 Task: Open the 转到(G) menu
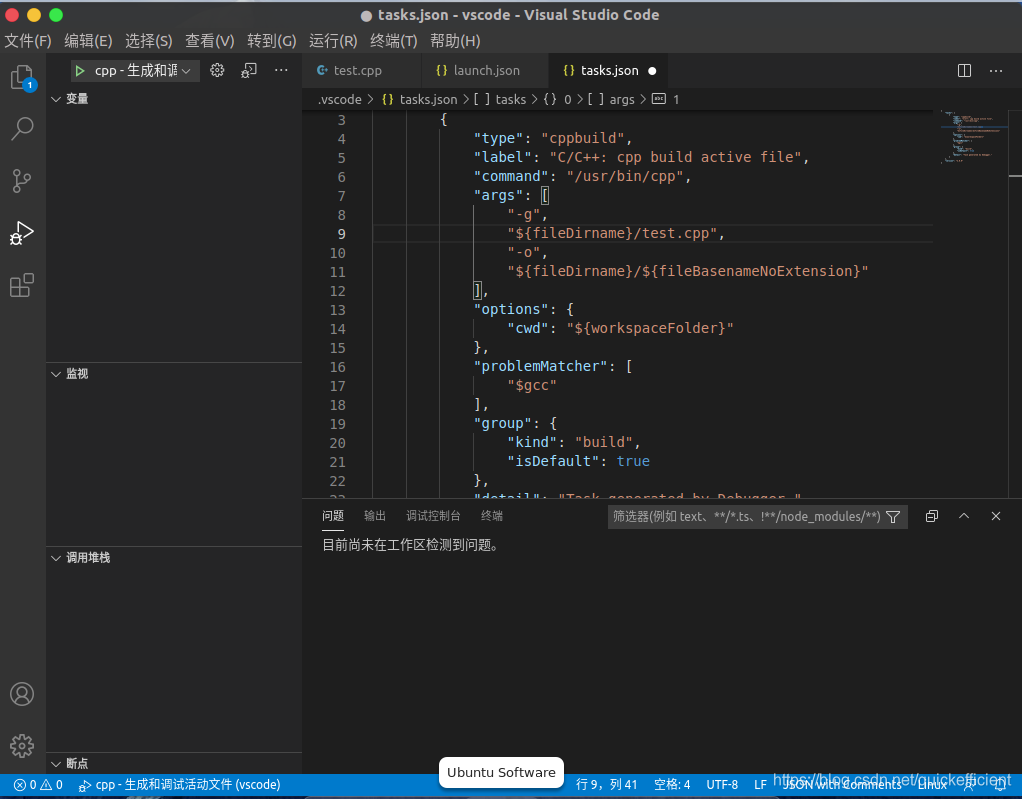(271, 41)
